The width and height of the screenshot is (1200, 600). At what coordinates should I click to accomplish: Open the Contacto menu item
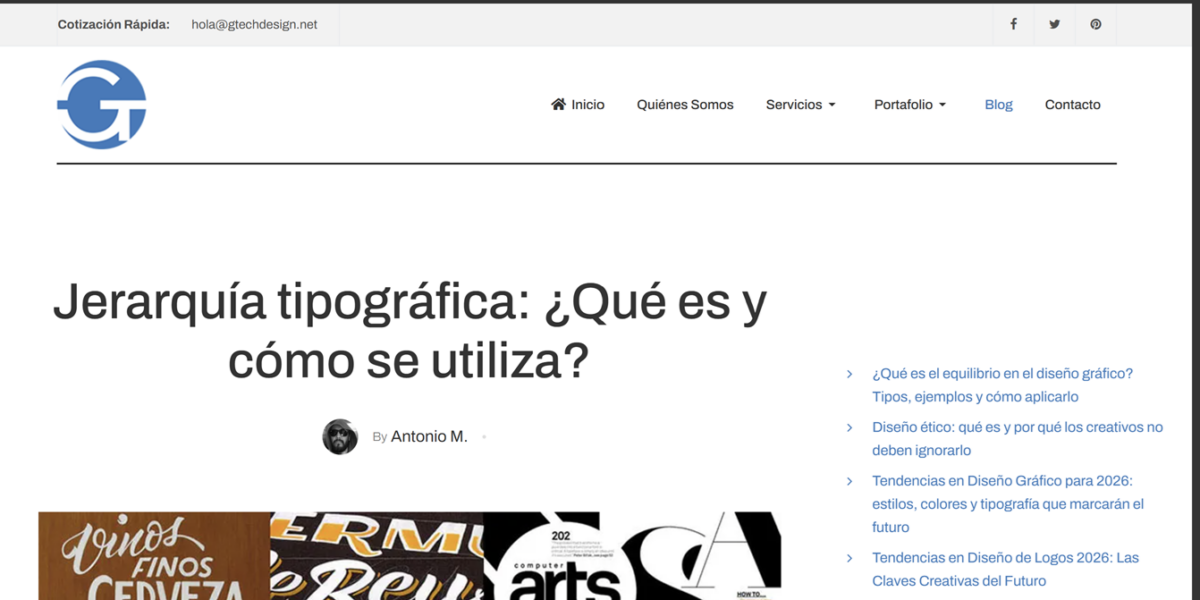coord(1073,105)
